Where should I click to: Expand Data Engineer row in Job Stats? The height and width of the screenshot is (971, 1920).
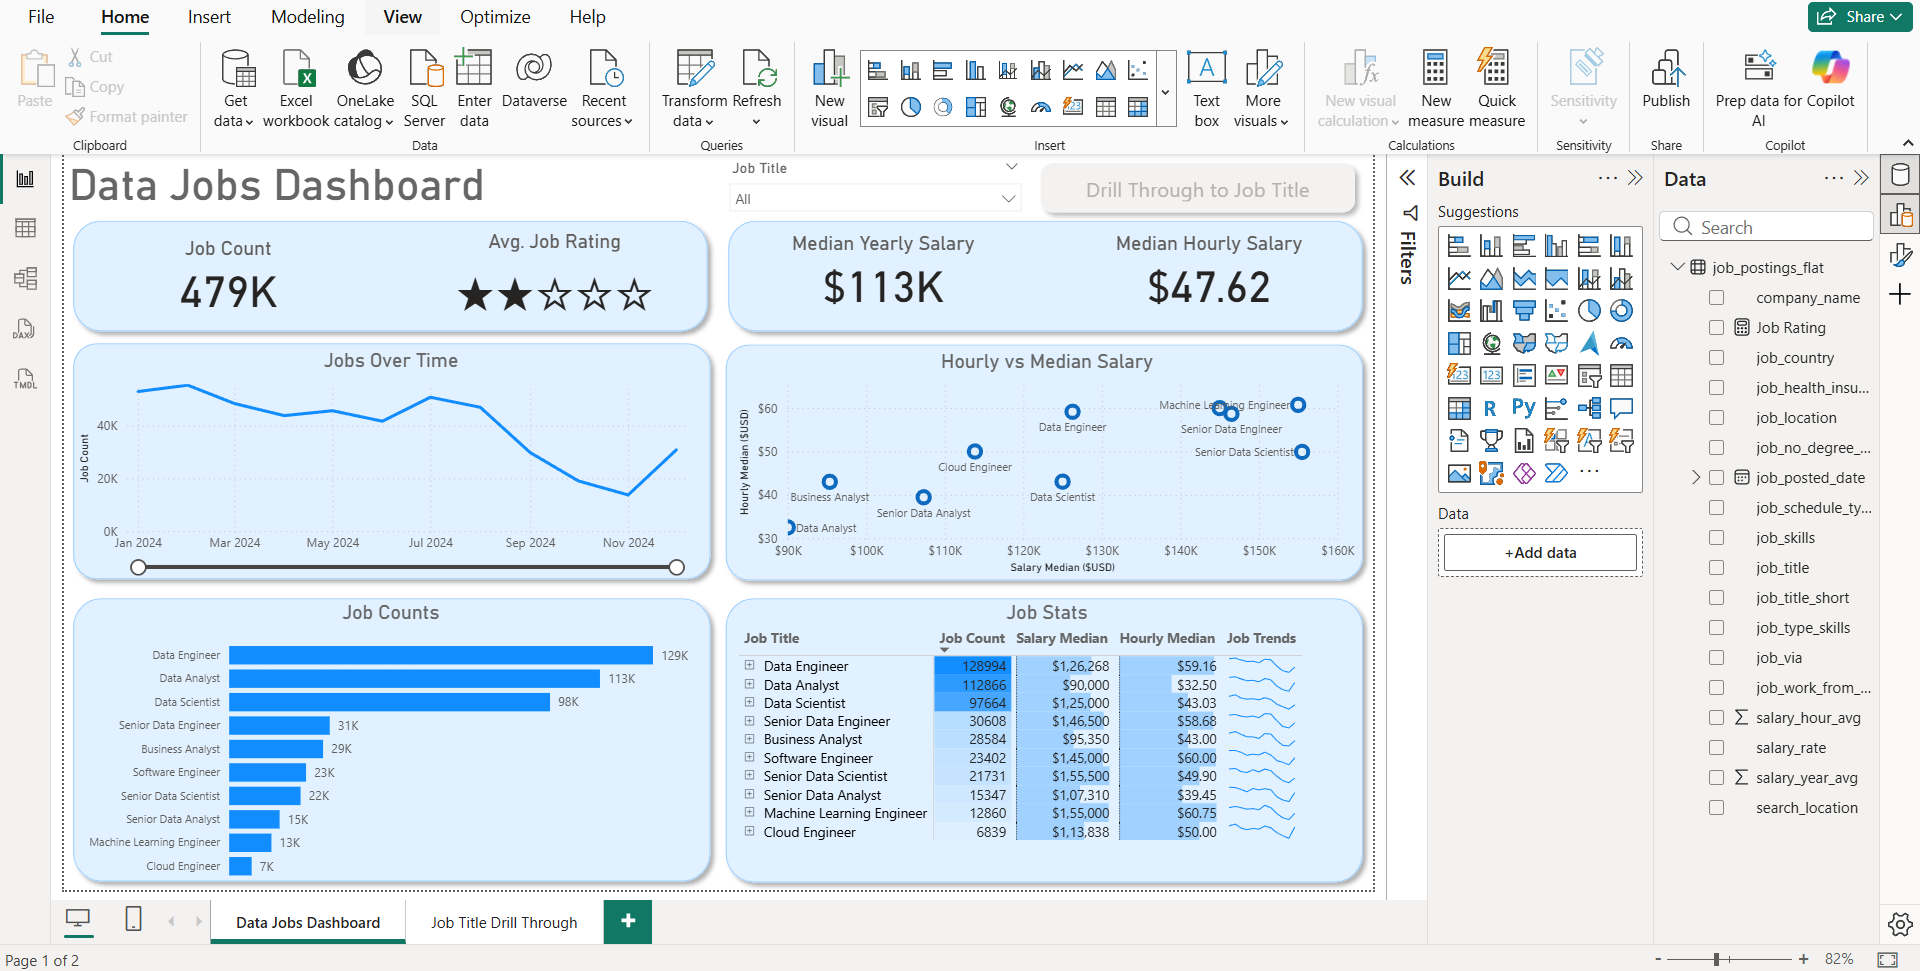[749, 665]
